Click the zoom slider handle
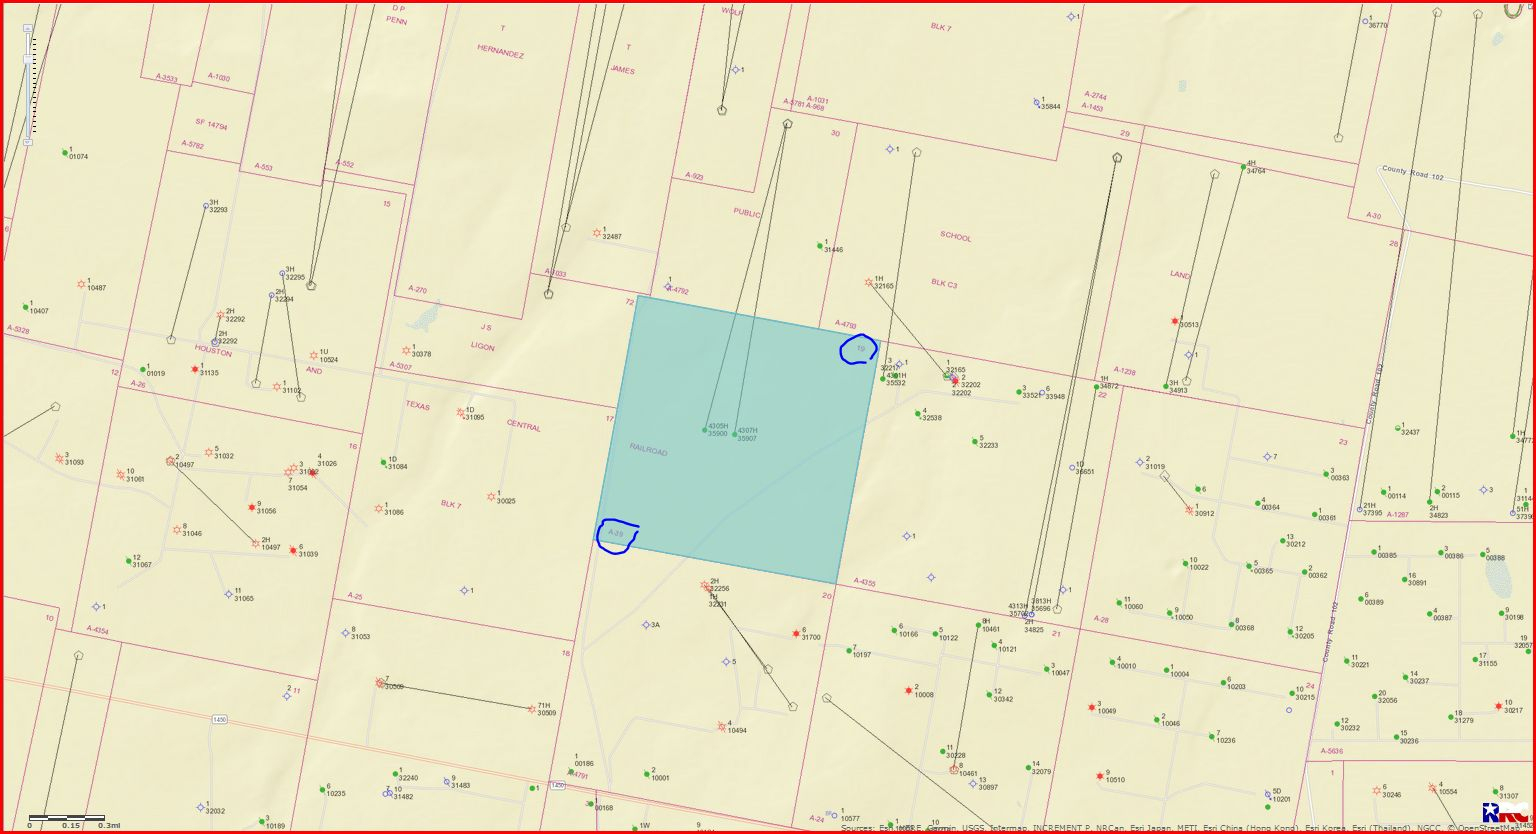1536x834 pixels. point(27,60)
